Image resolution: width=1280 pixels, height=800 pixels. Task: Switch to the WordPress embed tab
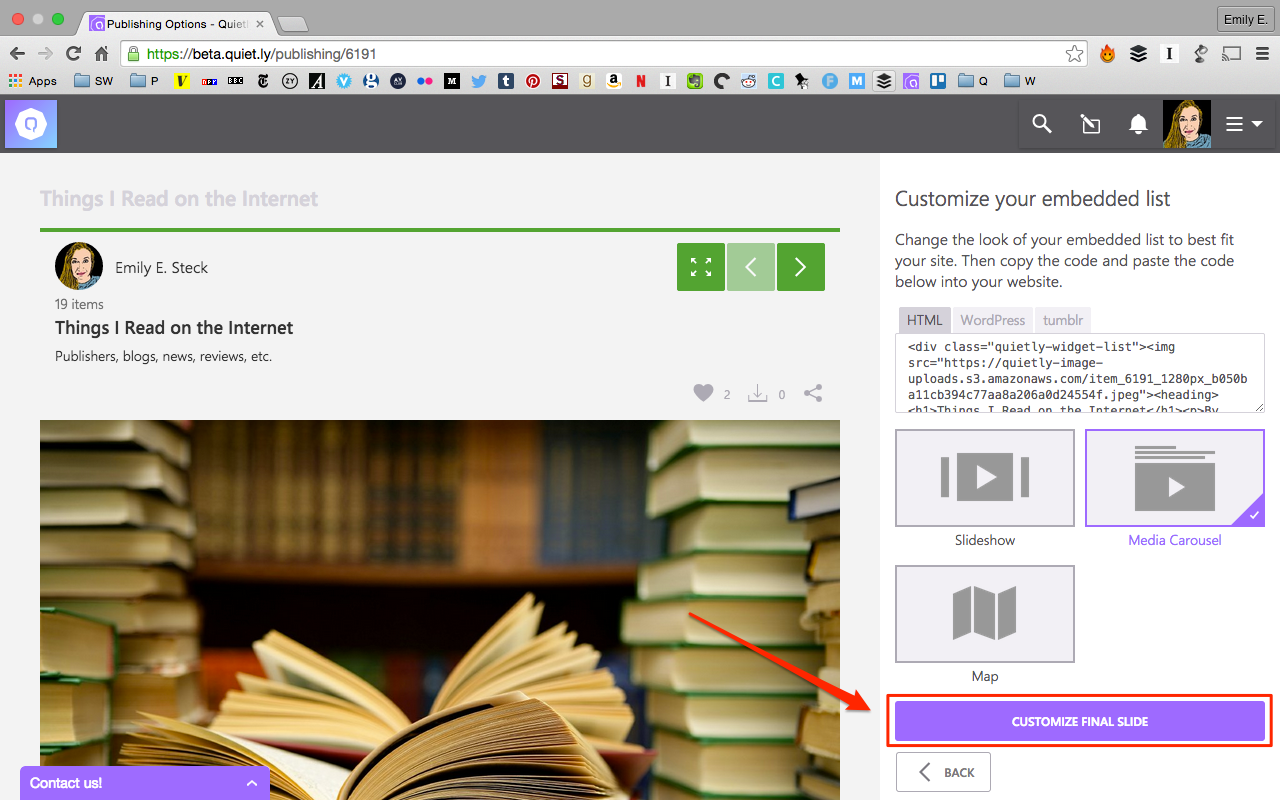[x=992, y=320]
